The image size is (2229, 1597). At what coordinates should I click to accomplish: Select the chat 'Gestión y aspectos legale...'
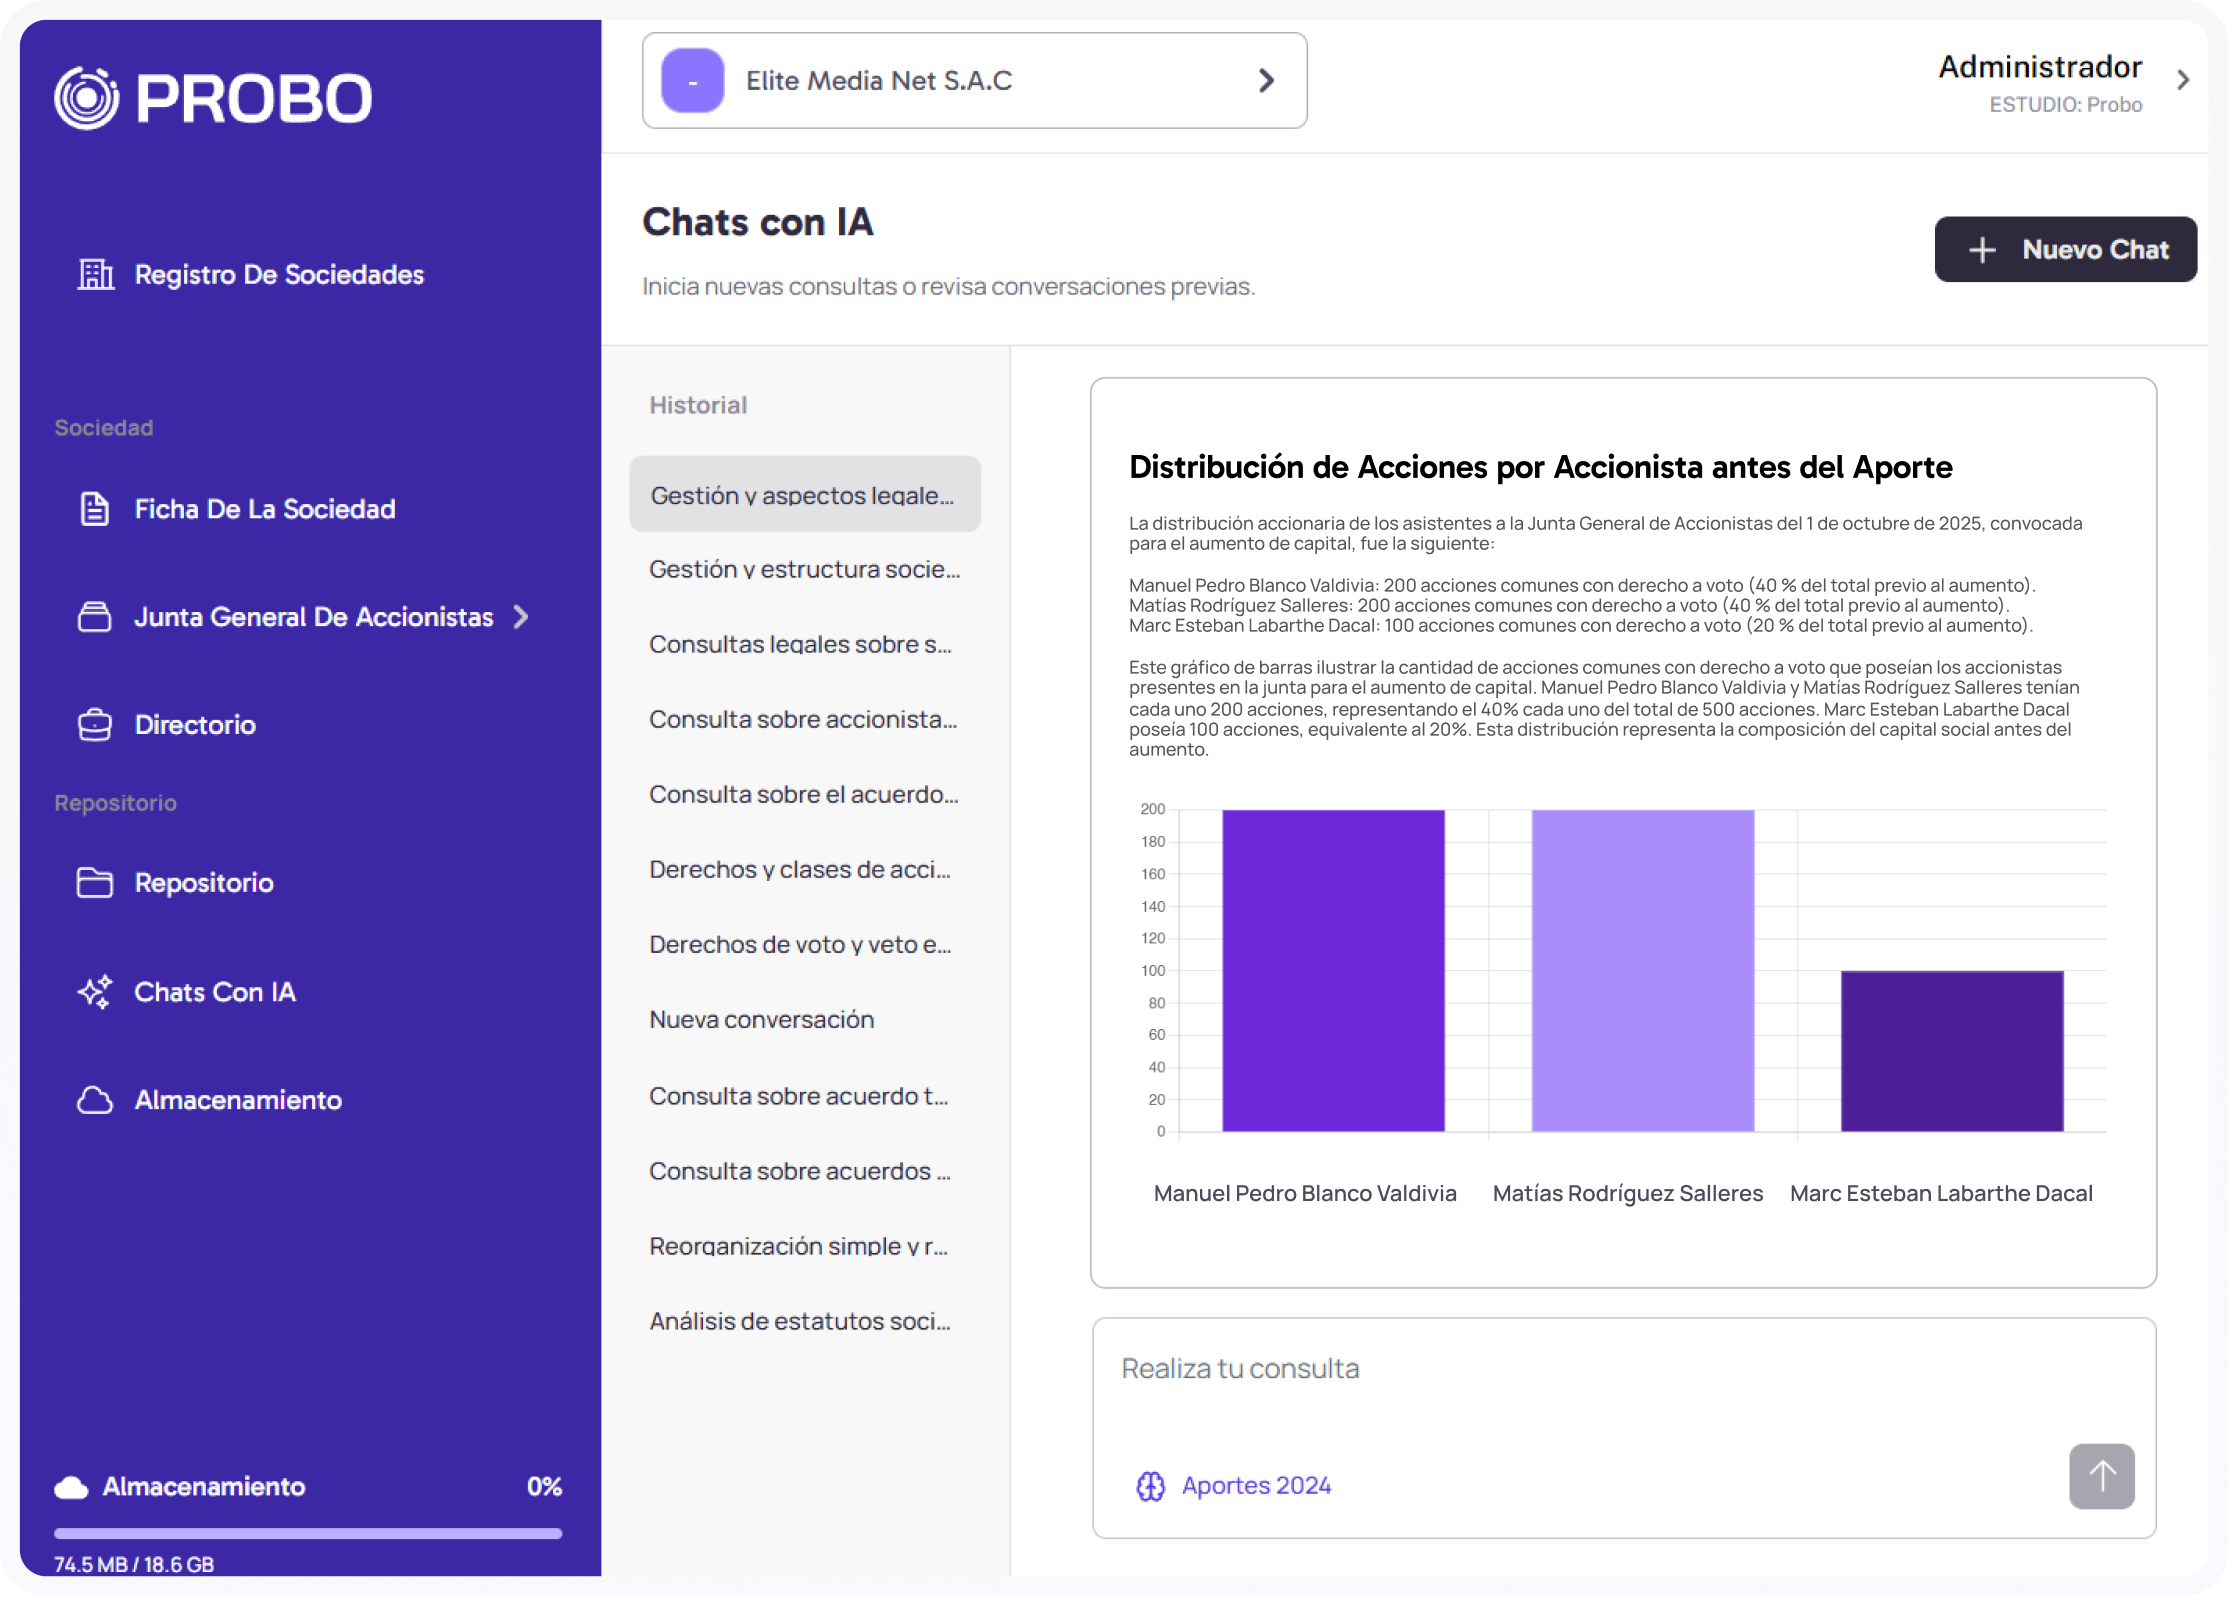(805, 494)
